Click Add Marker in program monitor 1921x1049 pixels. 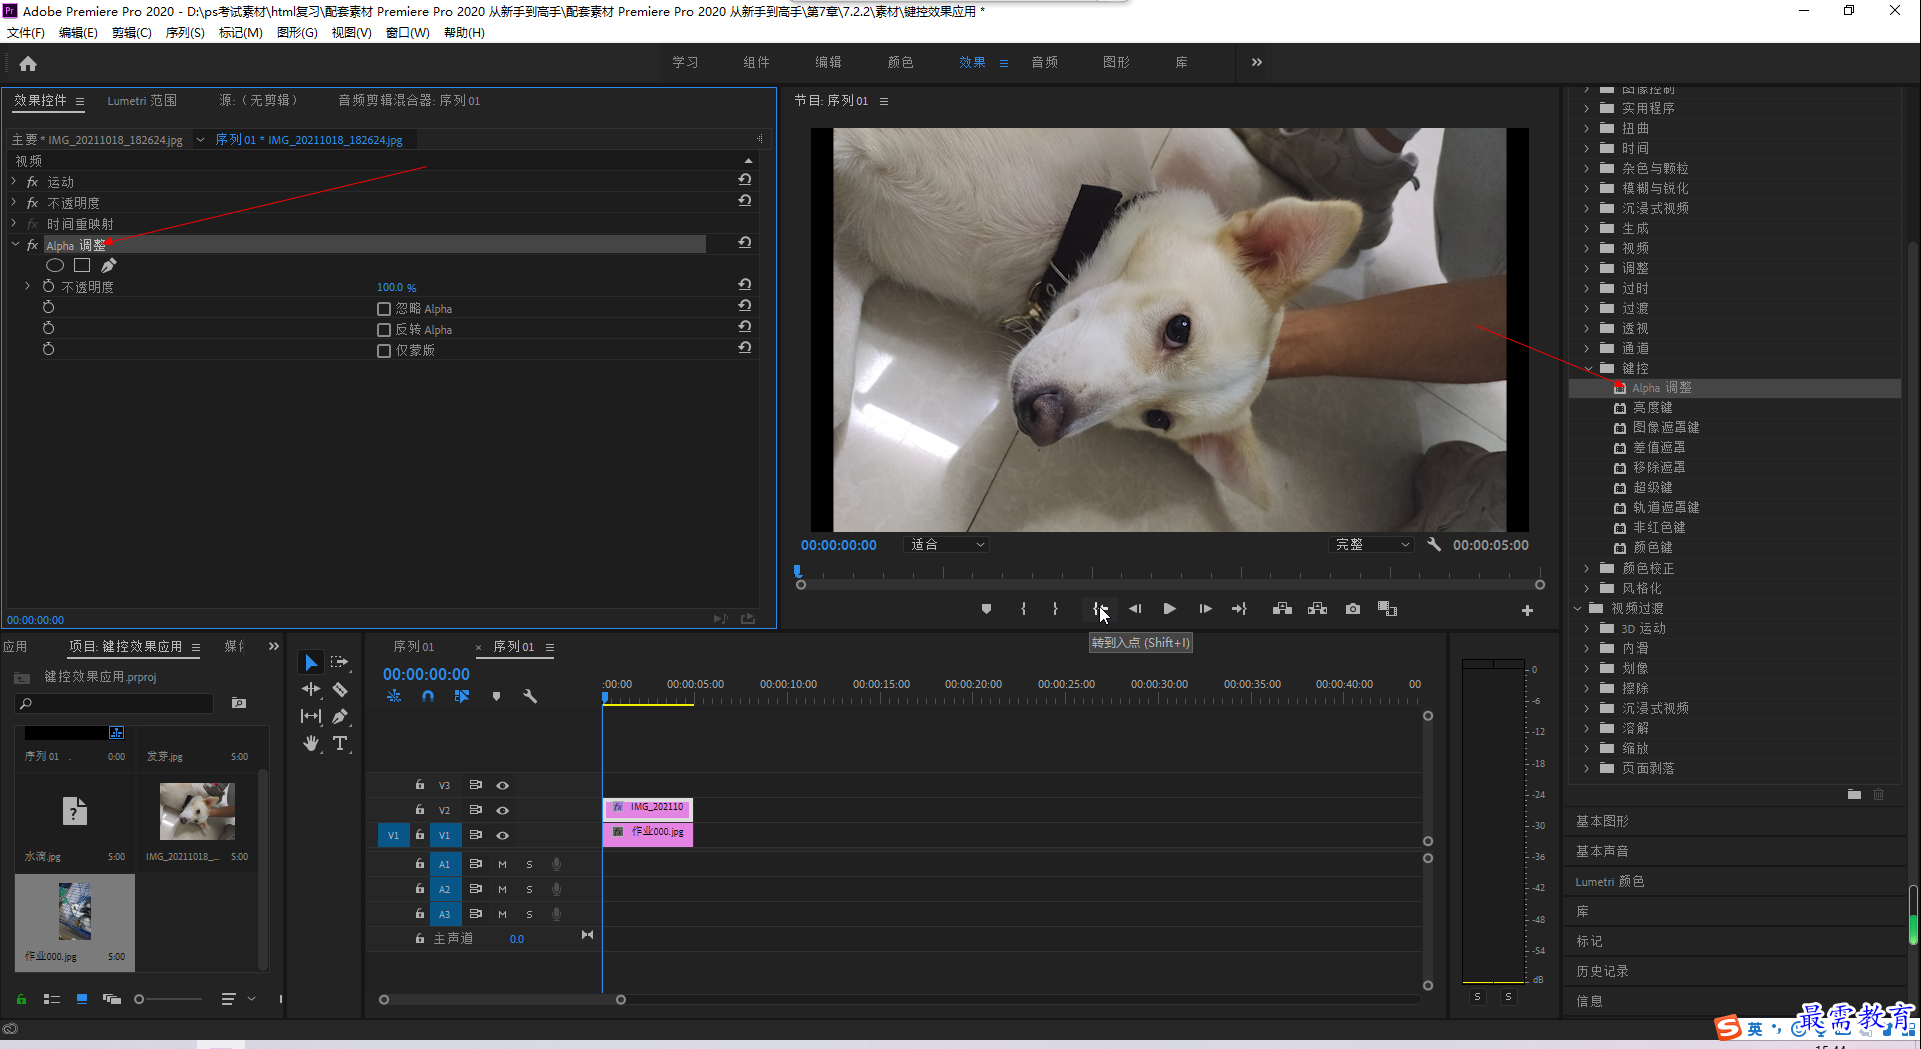[986, 609]
